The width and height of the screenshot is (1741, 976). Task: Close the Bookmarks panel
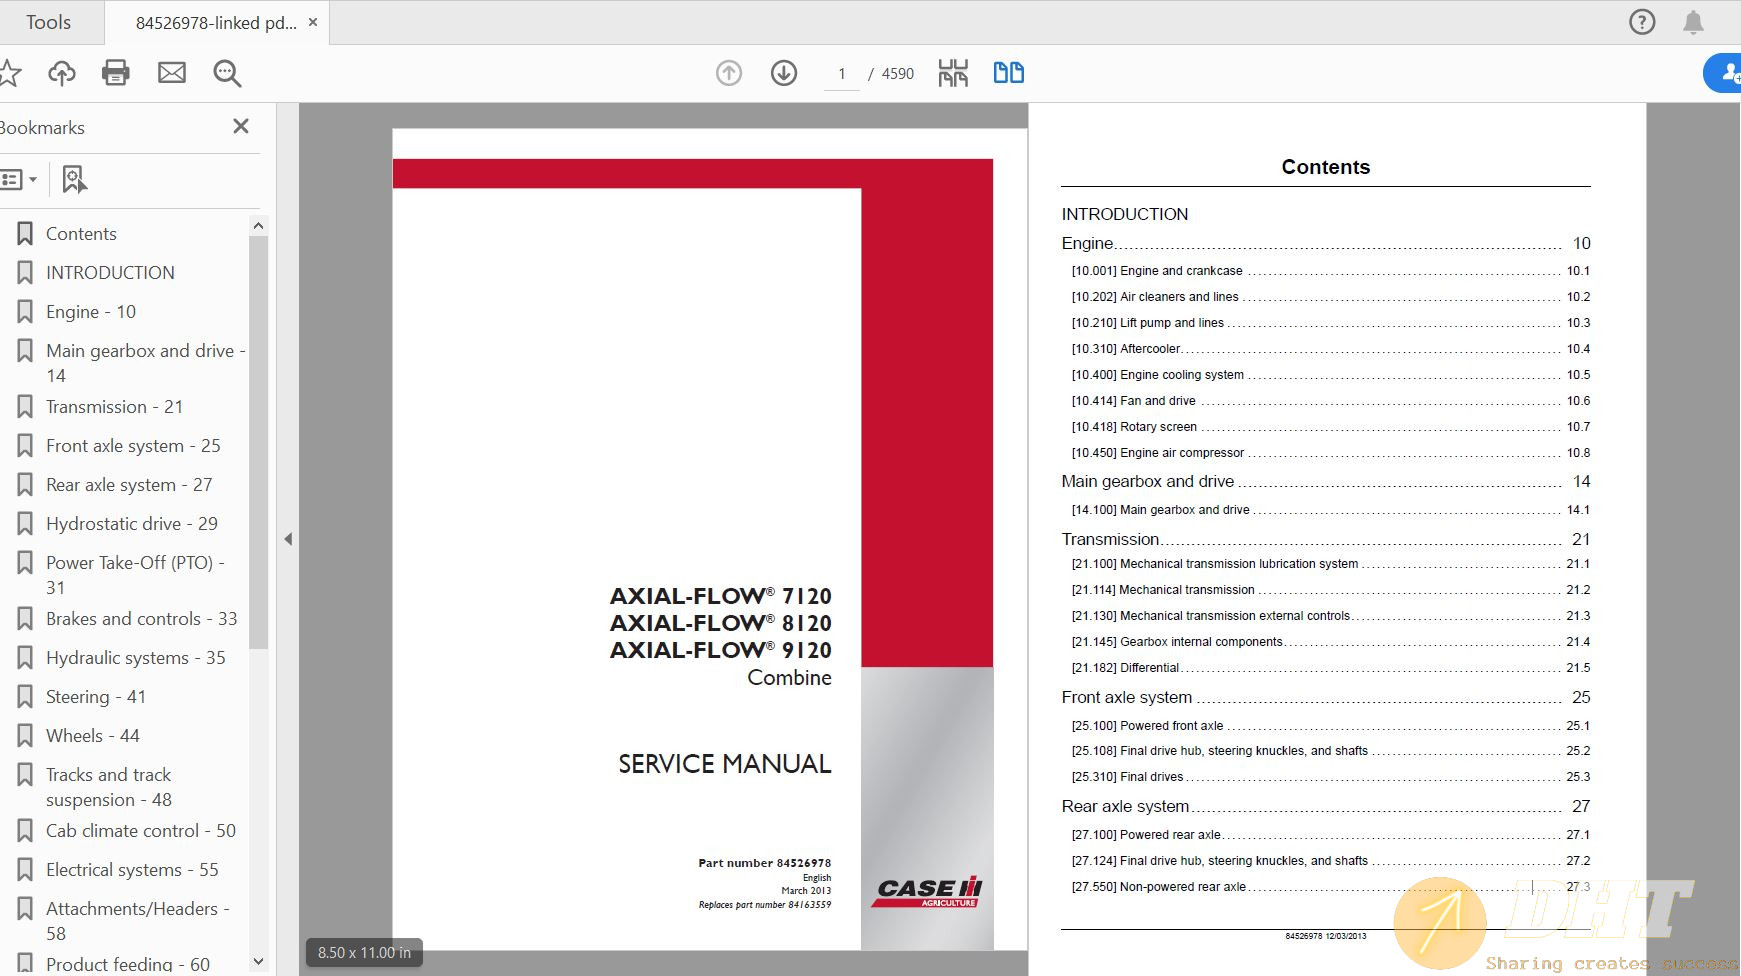tap(241, 126)
